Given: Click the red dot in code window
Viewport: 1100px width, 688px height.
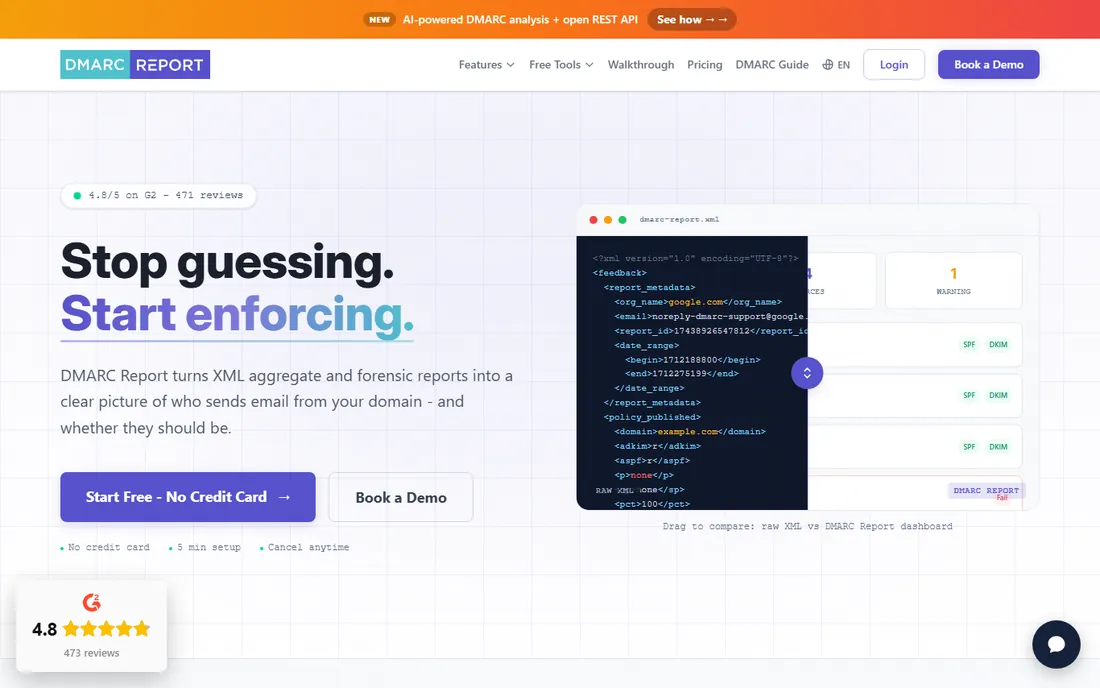Looking at the screenshot, I should point(593,220).
